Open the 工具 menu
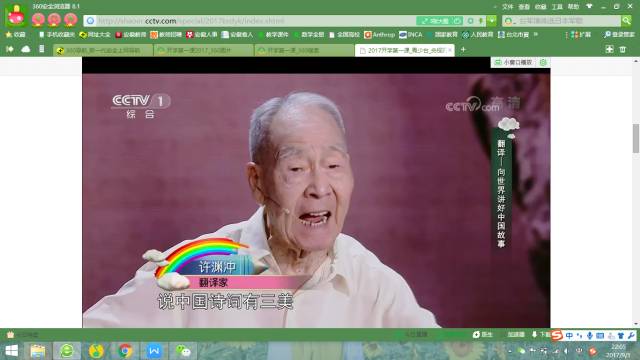The image size is (640, 360). (557, 7)
